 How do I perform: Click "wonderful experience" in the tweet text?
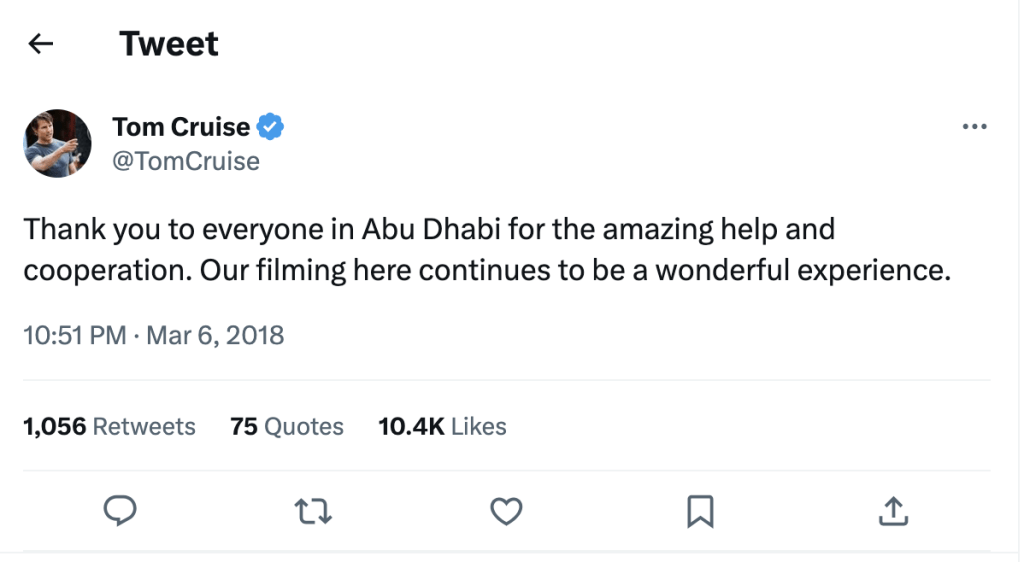tap(800, 272)
